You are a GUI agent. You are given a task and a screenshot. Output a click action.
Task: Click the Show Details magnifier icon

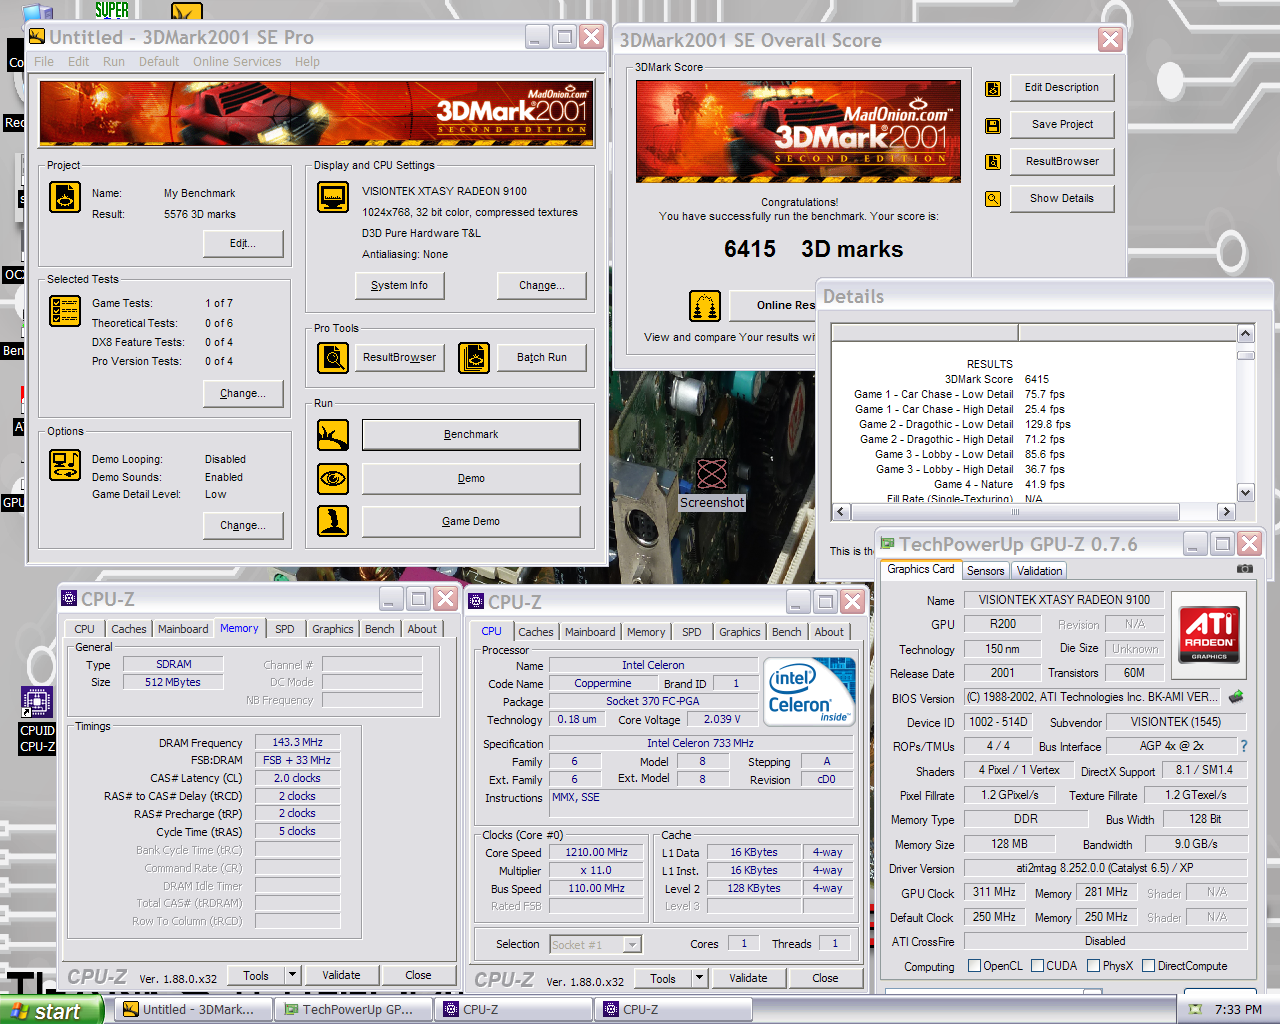pyautogui.click(x=993, y=199)
